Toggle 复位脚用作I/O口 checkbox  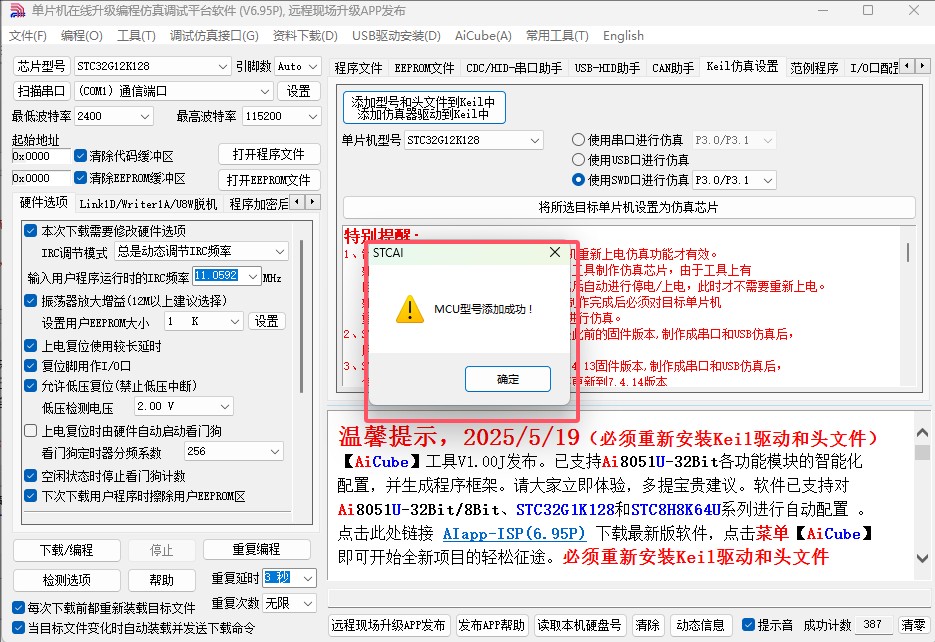click(30, 365)
